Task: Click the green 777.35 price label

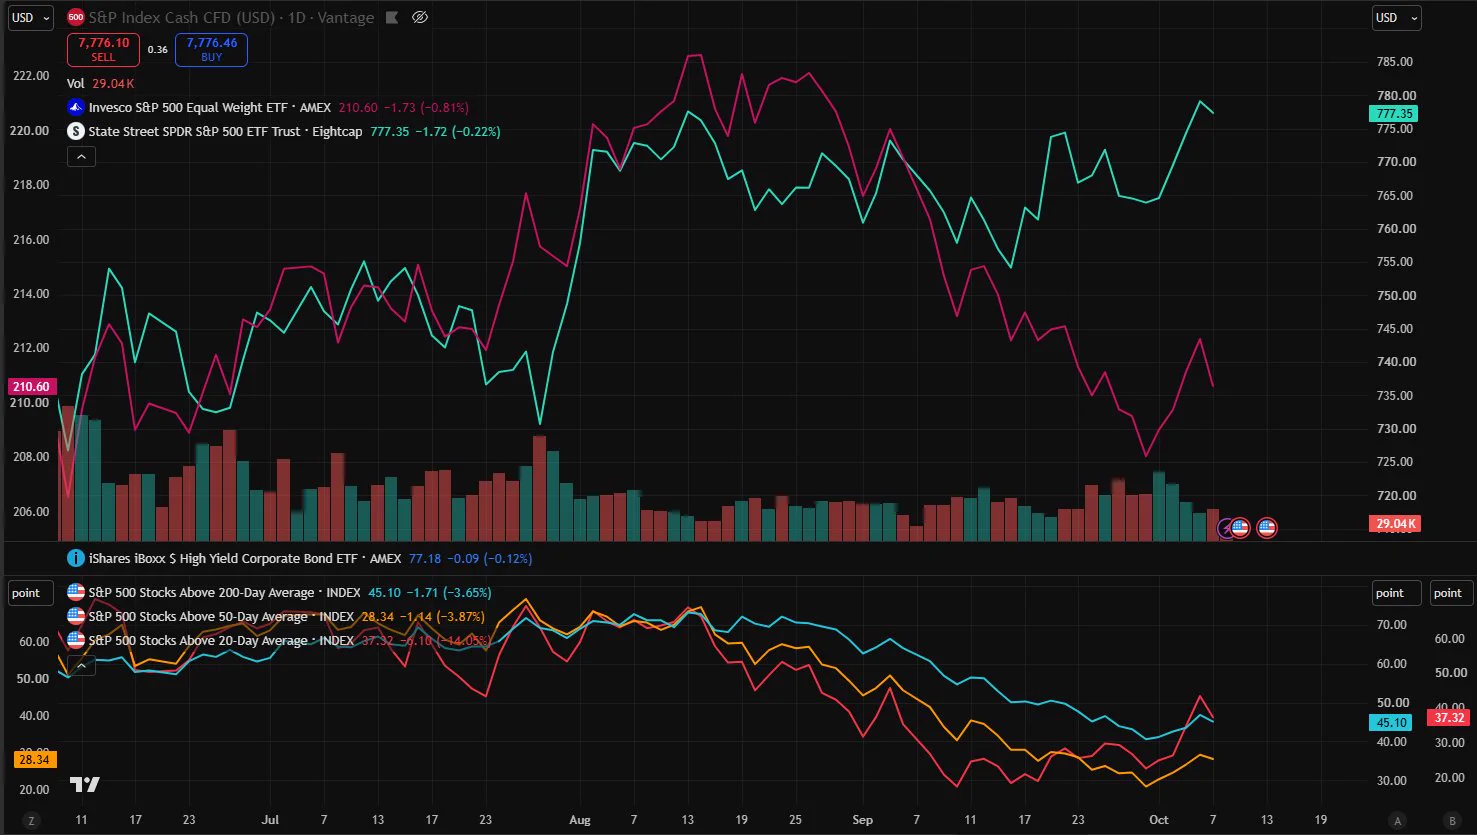Action: tap(1394, 114)
